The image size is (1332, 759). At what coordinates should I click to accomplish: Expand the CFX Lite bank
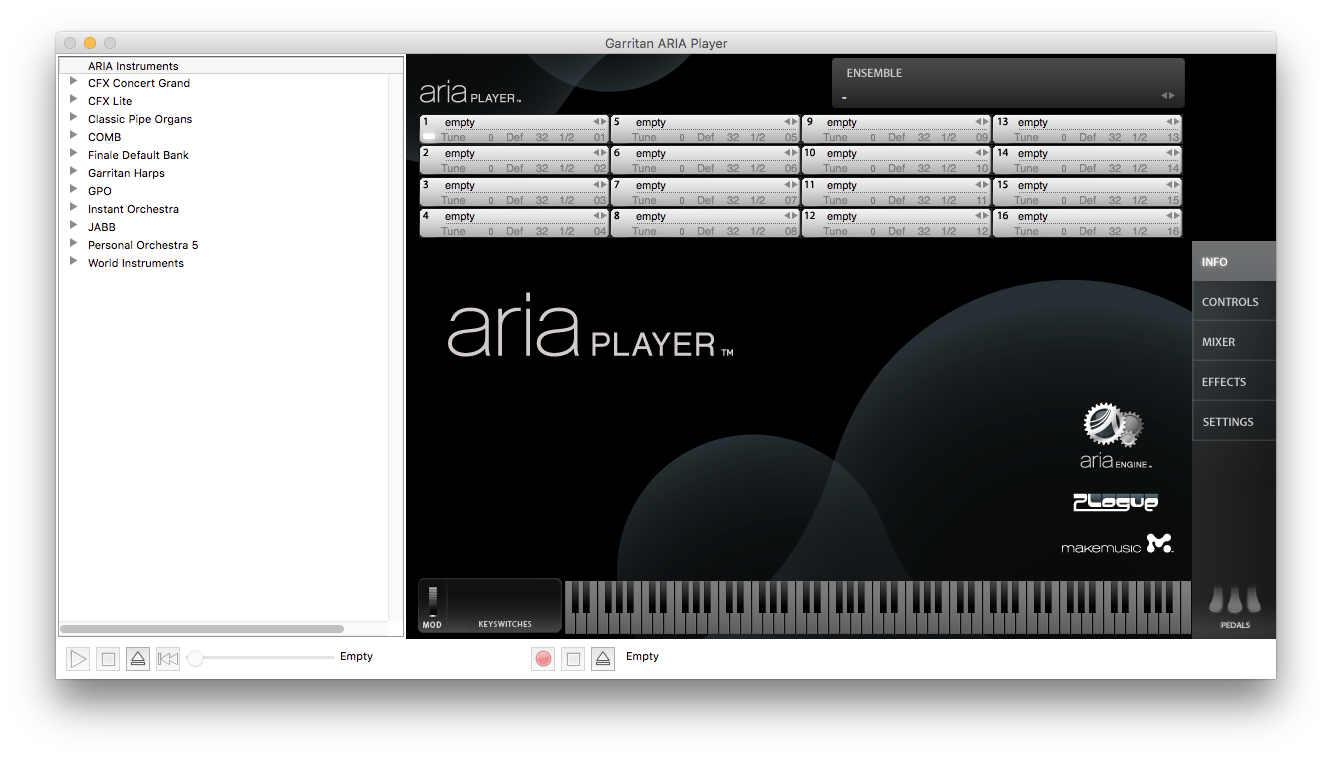[74, 100]
